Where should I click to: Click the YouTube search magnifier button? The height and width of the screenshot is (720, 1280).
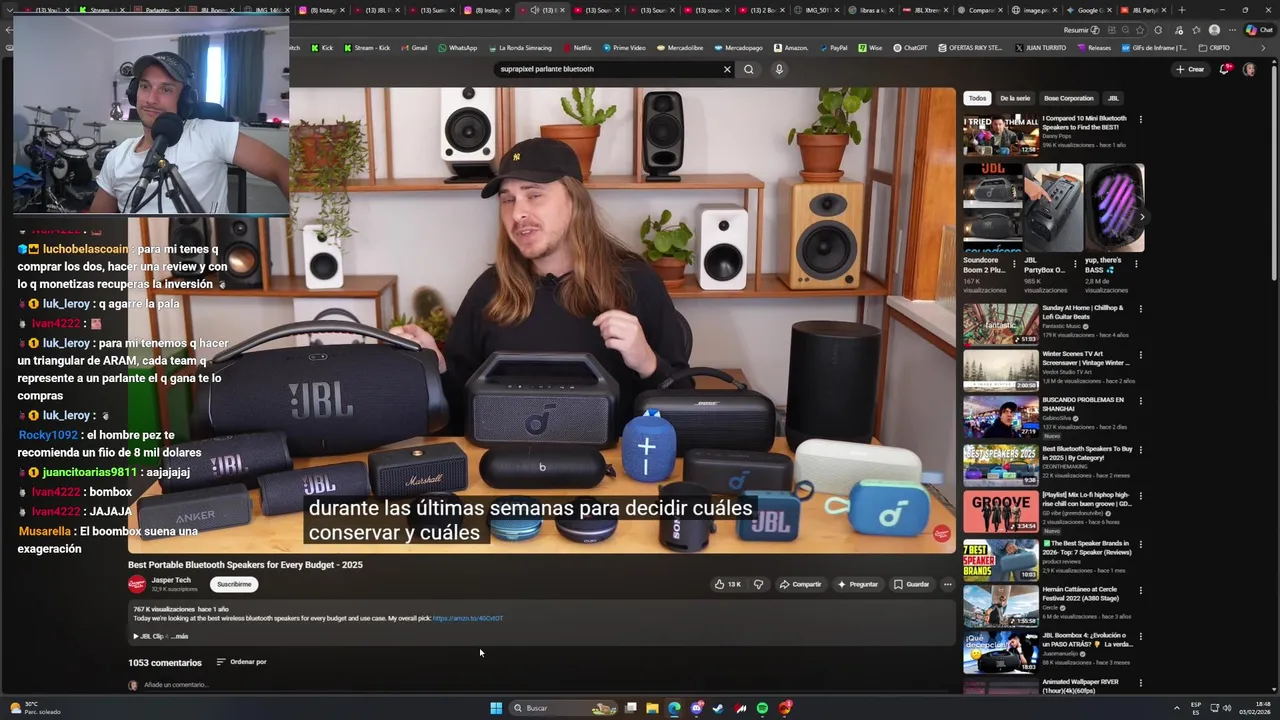(748, 69)
